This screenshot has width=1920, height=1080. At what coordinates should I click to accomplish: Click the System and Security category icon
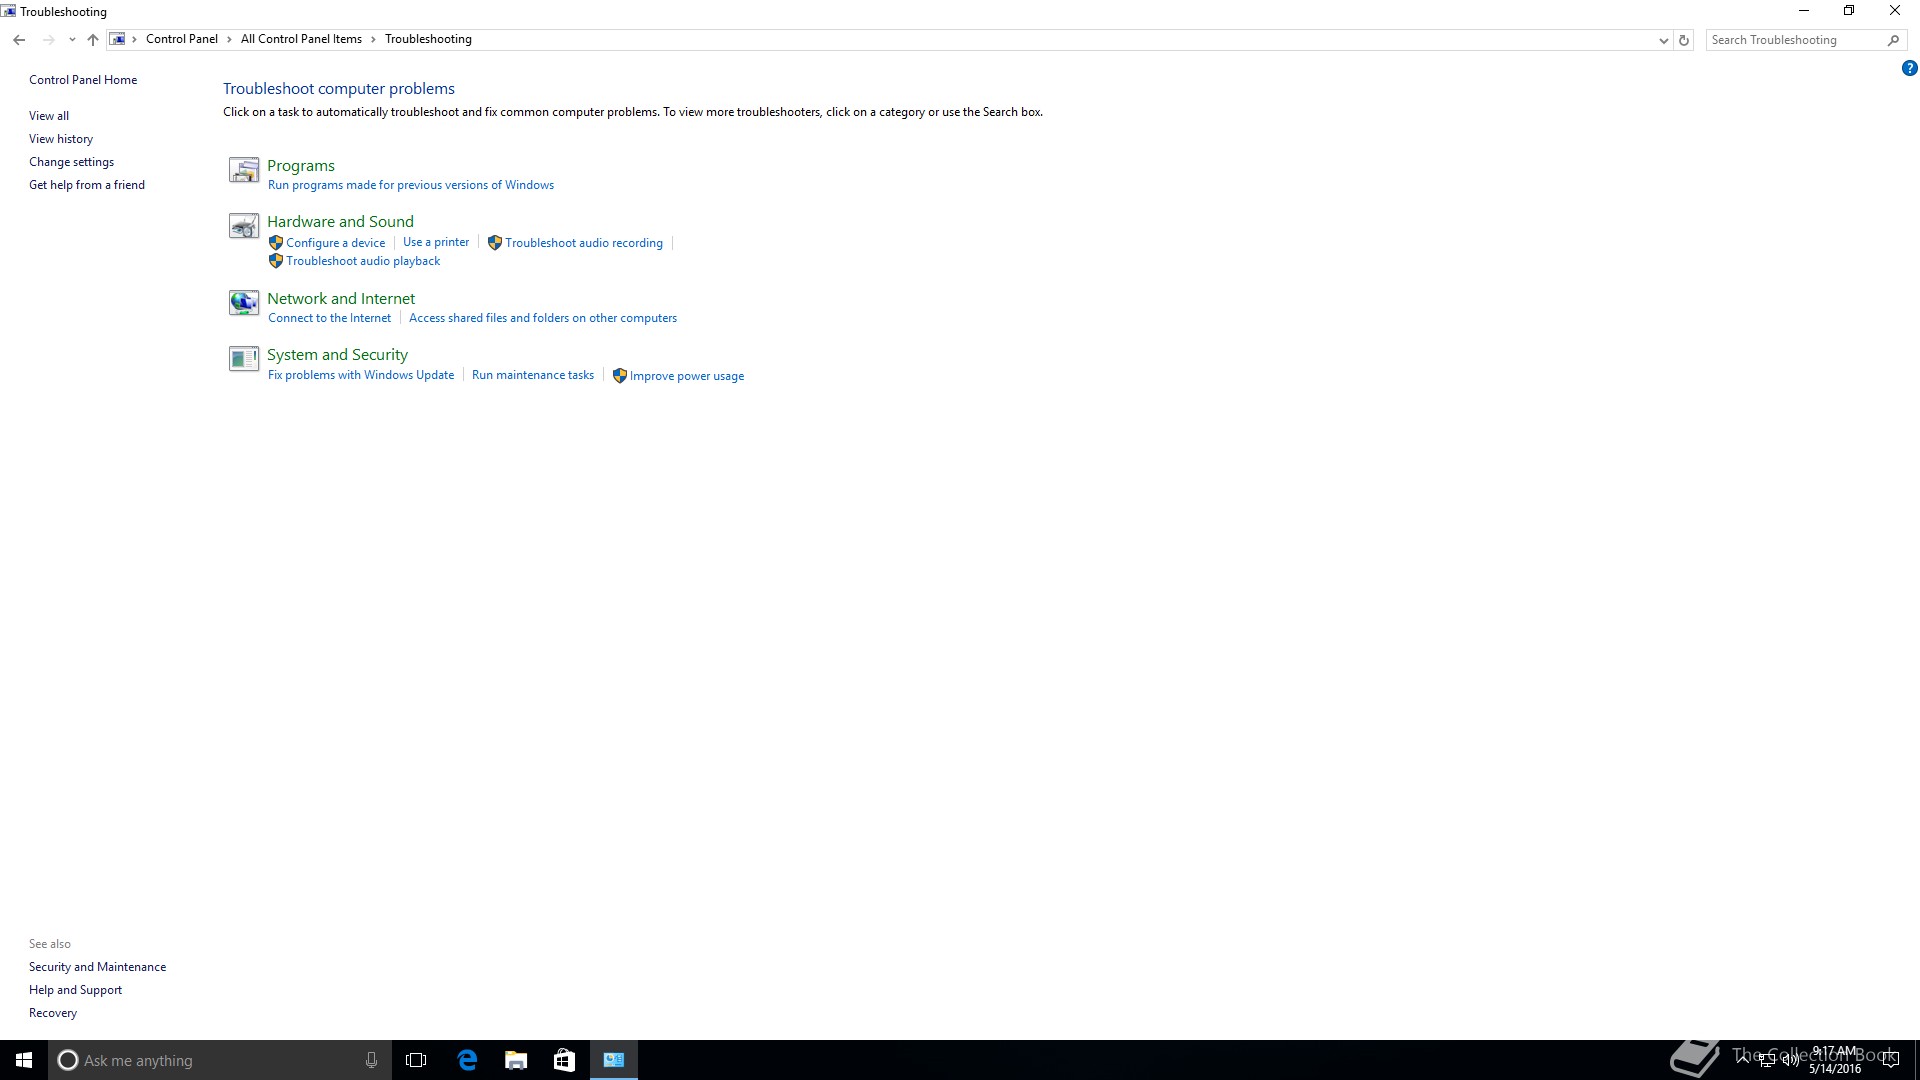[244, 359]
